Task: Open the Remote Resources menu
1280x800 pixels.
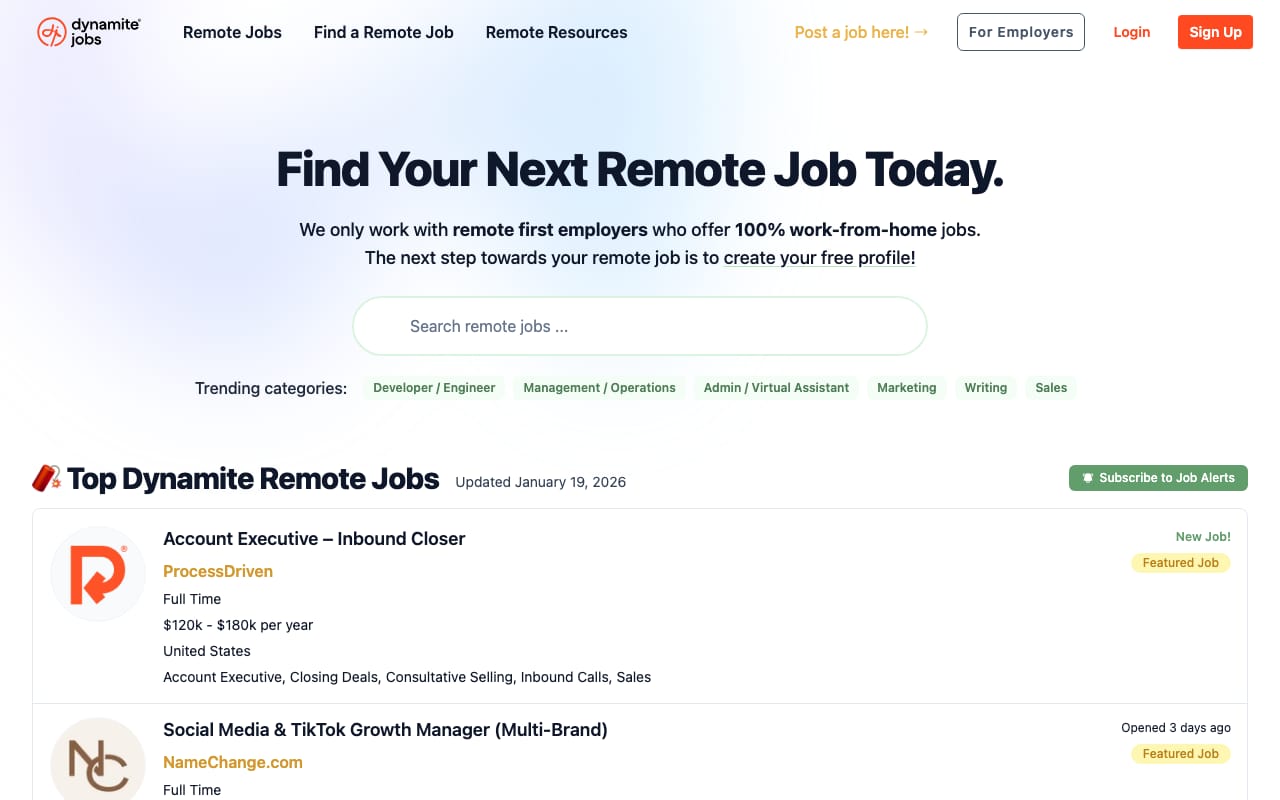Action: click(x=556, y=32)
